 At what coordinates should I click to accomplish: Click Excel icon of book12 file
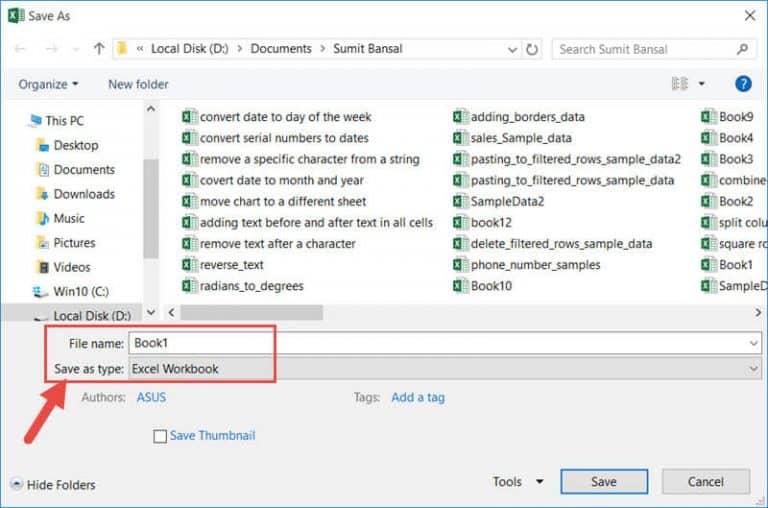point(460,222)
